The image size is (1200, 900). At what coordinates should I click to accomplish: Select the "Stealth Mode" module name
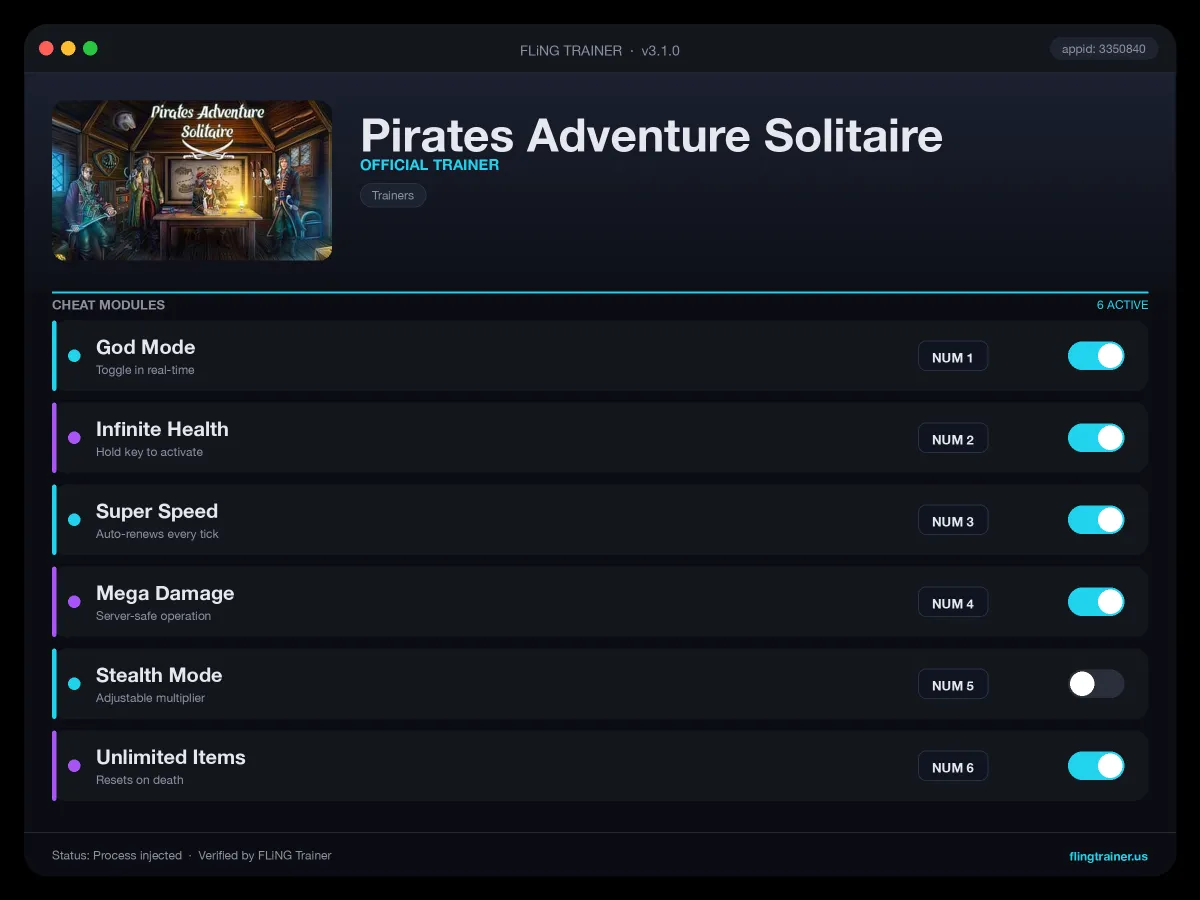159,675
